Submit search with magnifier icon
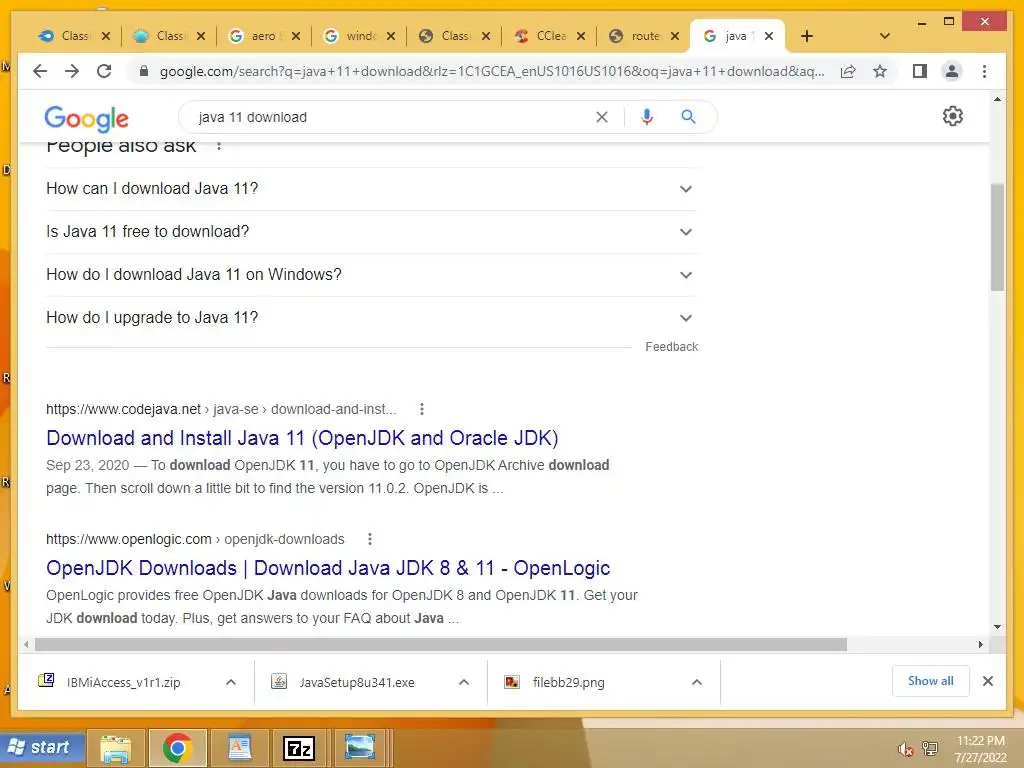The width and height of the screenshot is (1024, 768). tap(688, 117)
